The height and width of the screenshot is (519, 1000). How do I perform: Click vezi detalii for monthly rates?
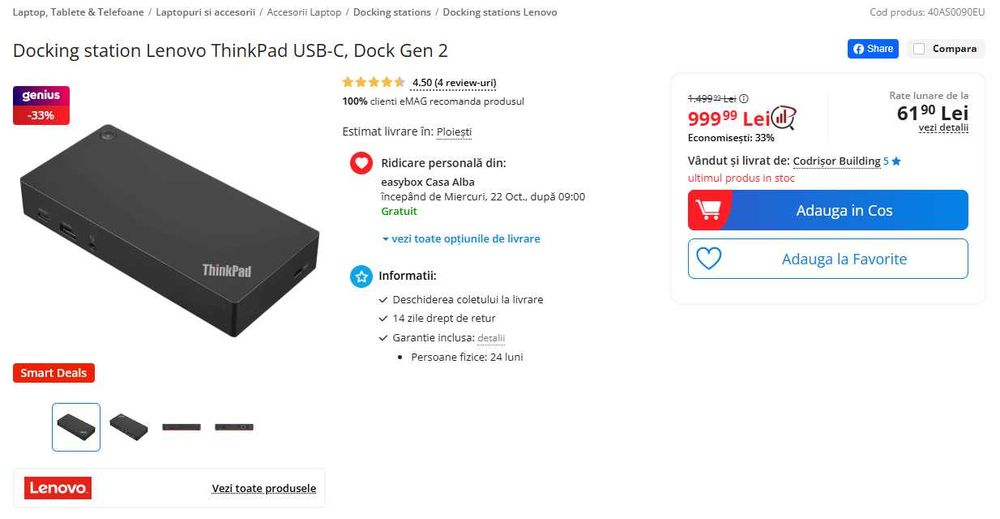click(x=943, y=128)
